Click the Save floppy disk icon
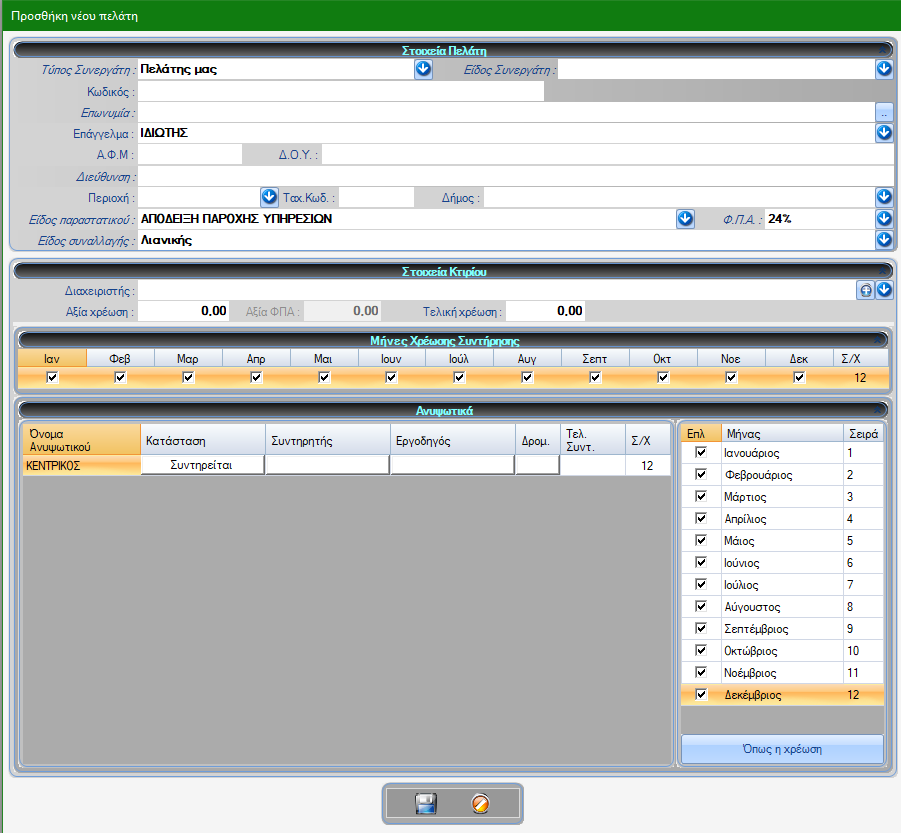901x833 pixels. [426, 804]
